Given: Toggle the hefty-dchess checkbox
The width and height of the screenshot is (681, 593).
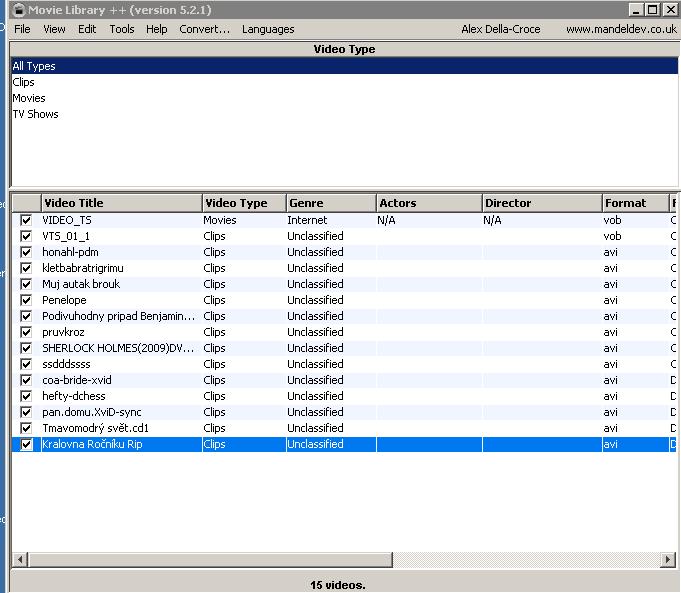Looking at the screenshot, I should pyautogui.click(x=26, y=396).
